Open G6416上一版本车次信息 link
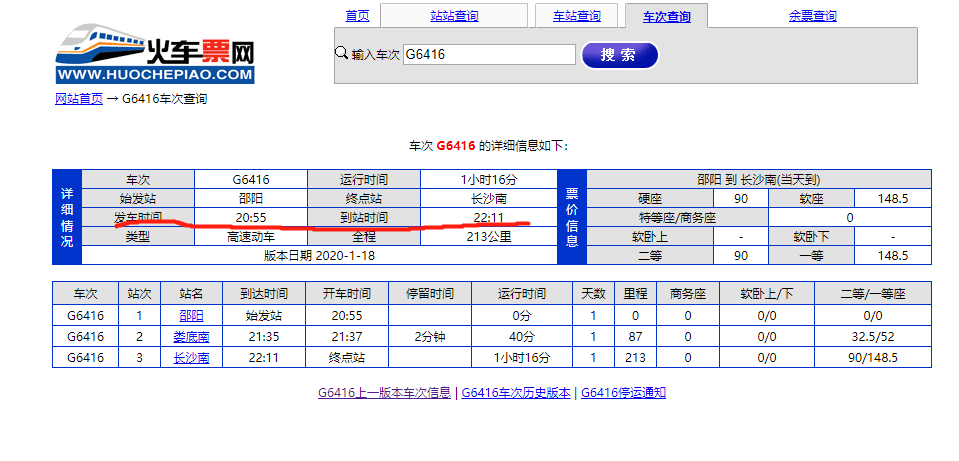The width and height of the screenshot is (959, 461). point(384,393)
